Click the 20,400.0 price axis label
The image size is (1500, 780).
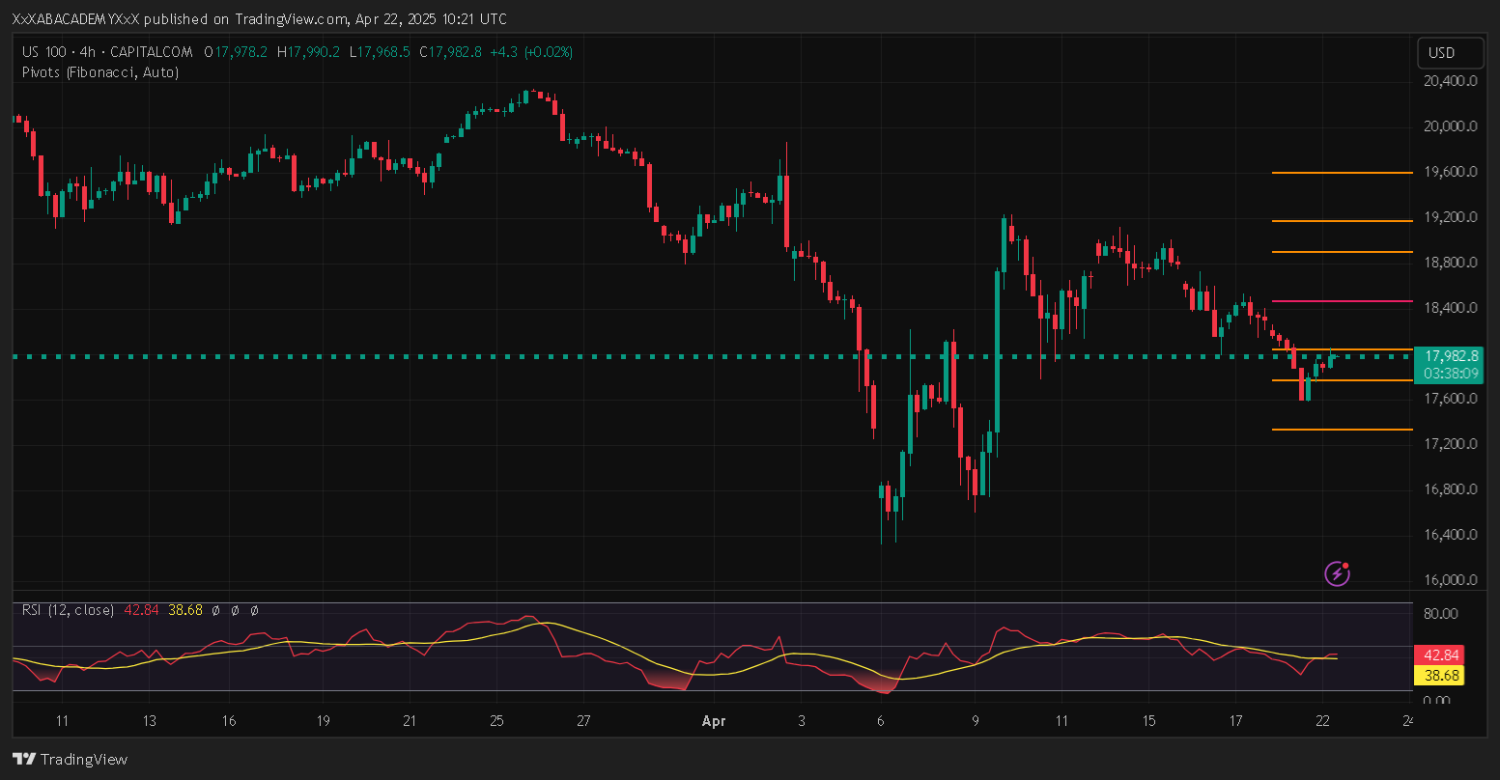[x=1450, y=81]
